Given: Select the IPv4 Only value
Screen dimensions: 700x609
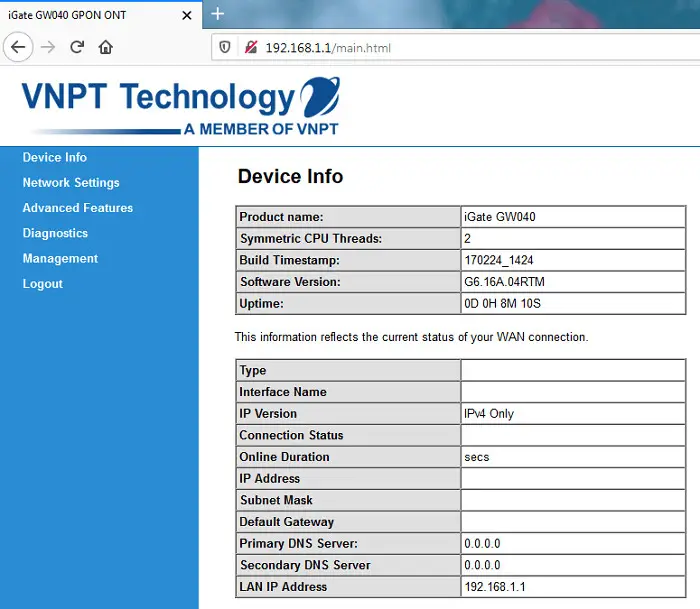Looking at the screenshot, I should point(489,414).
